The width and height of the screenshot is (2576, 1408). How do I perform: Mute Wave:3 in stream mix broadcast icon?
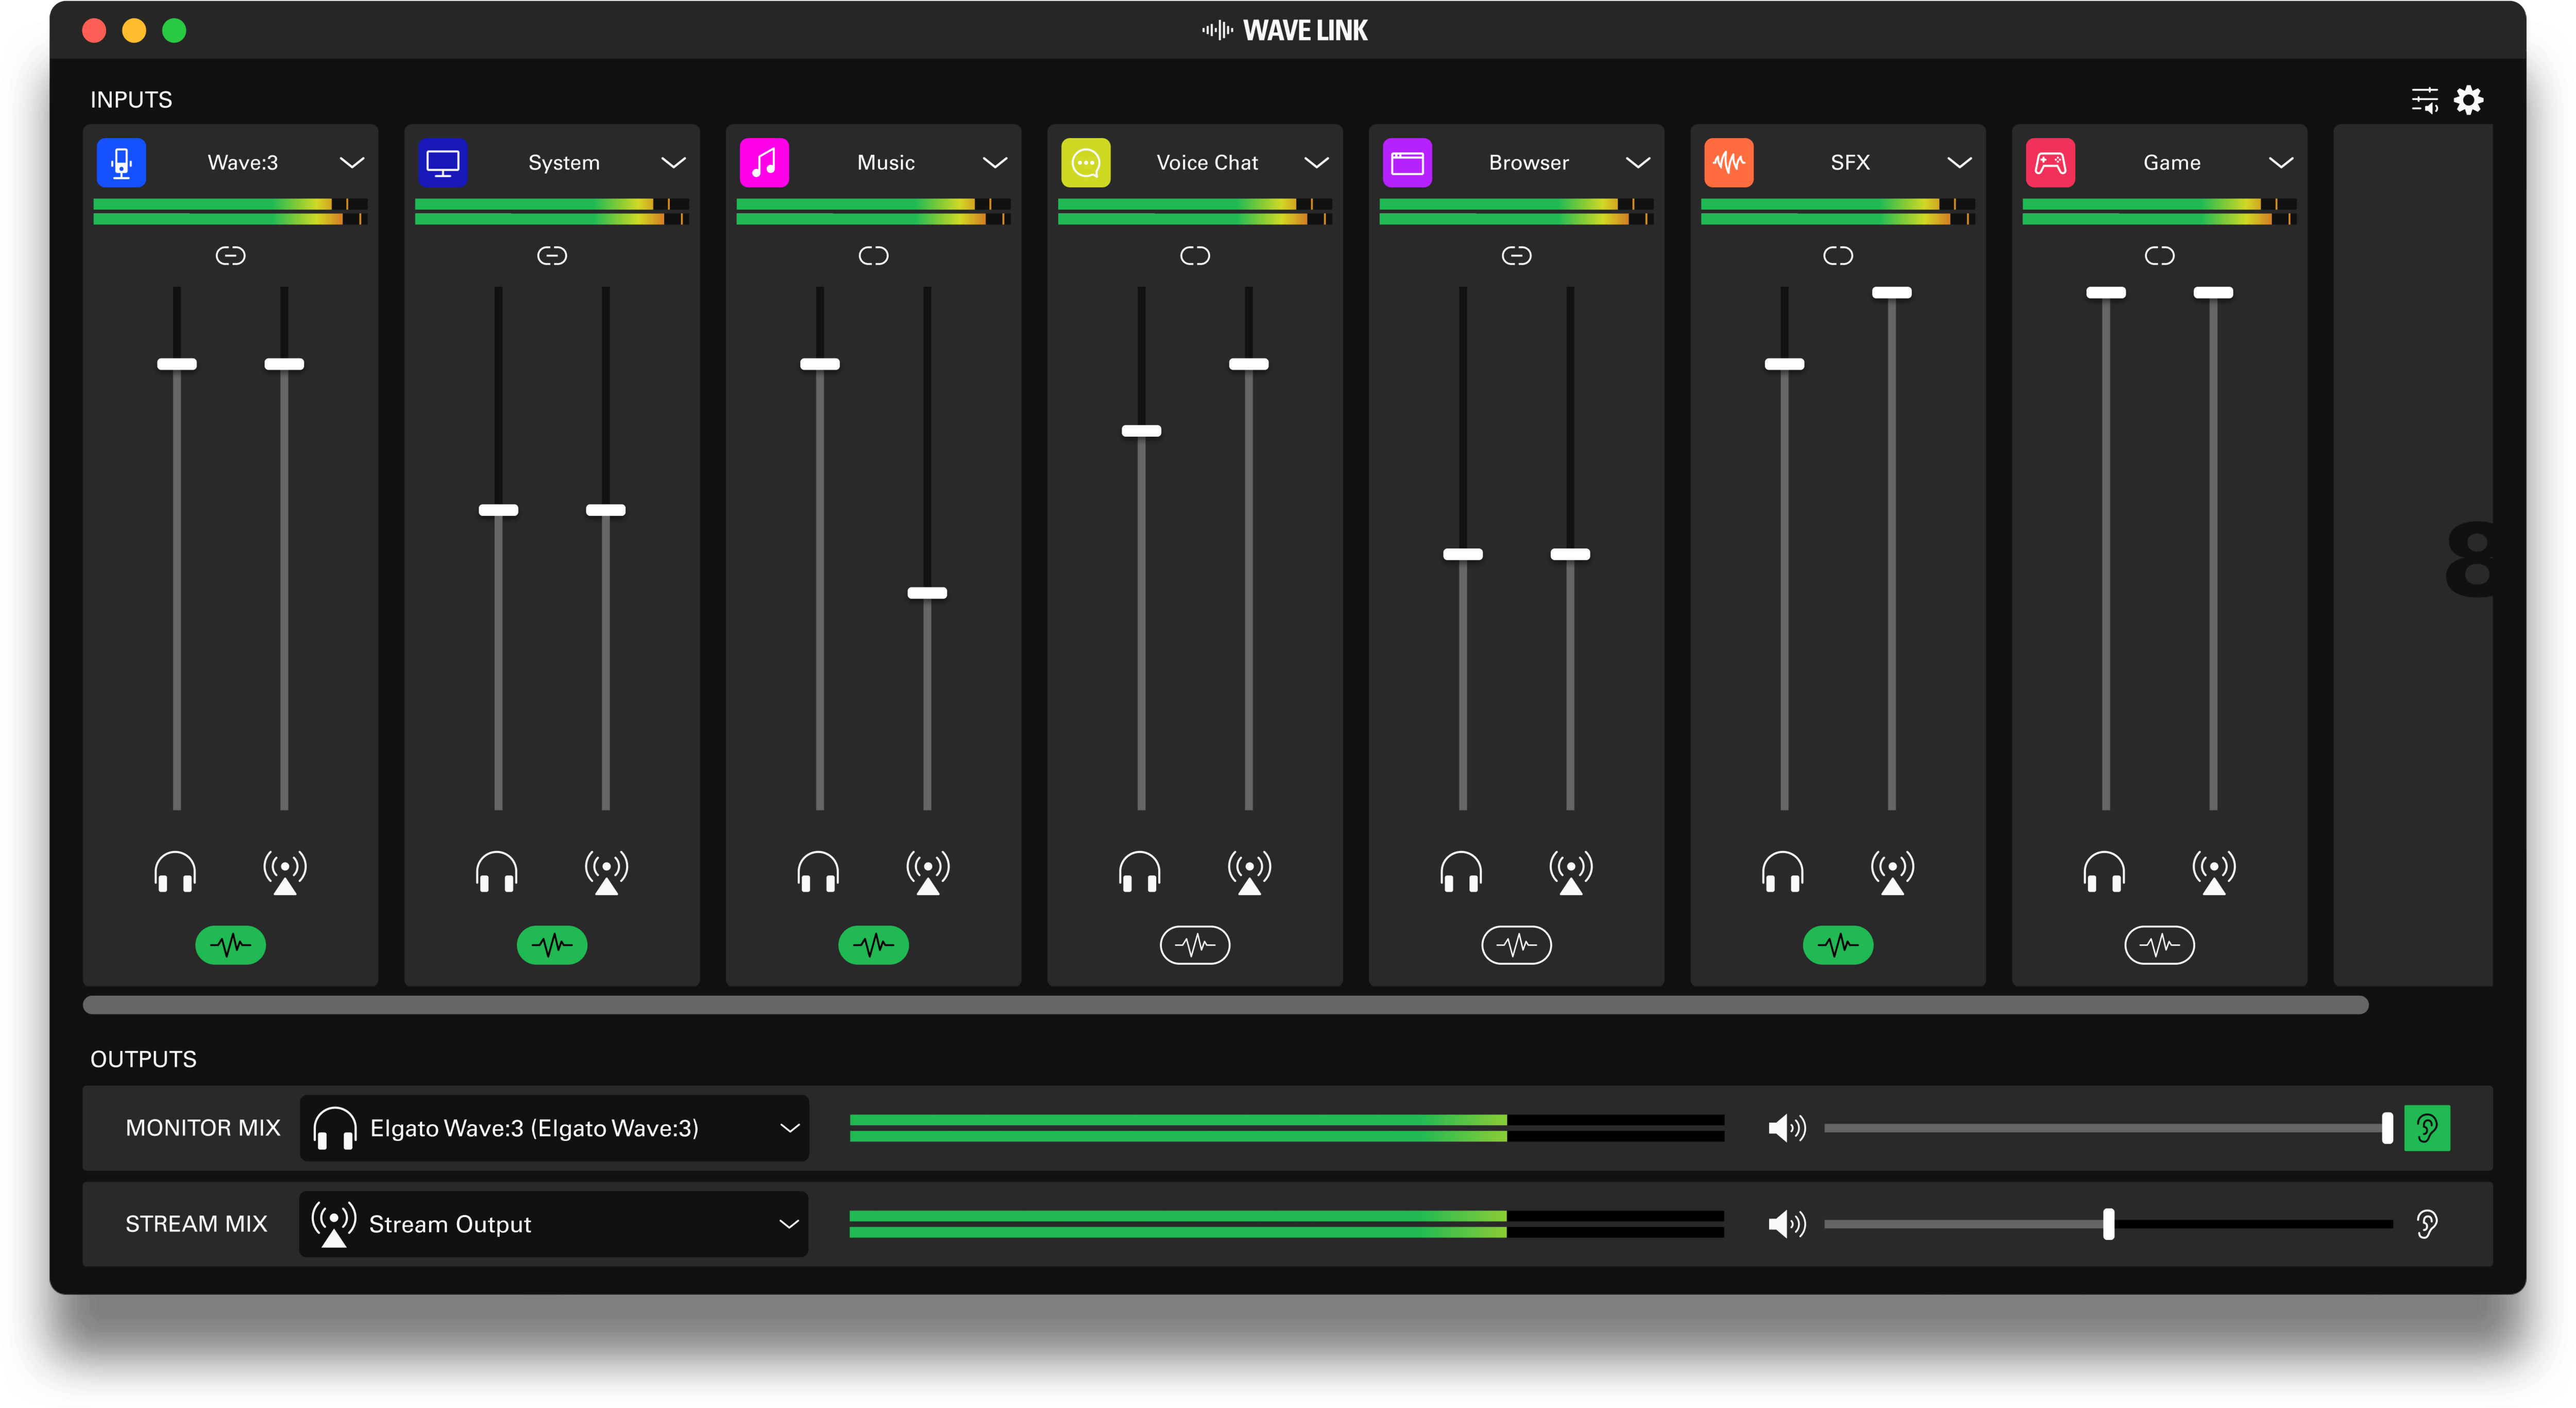[x=285, y=872]
